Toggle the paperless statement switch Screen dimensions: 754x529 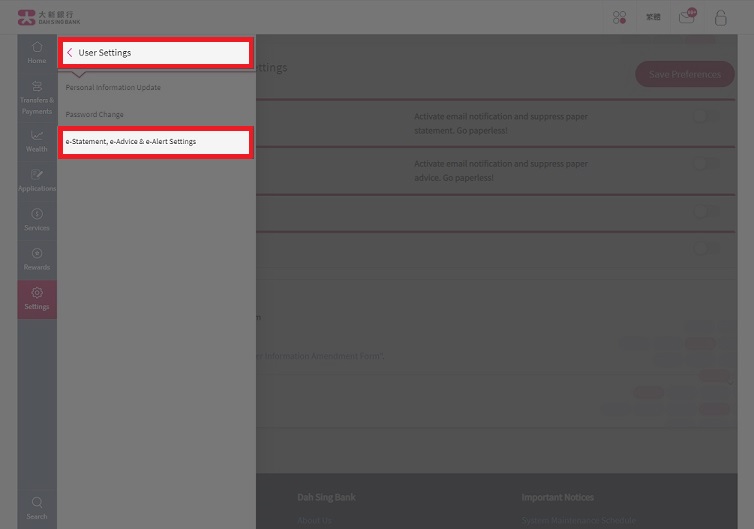pos(707,116)
